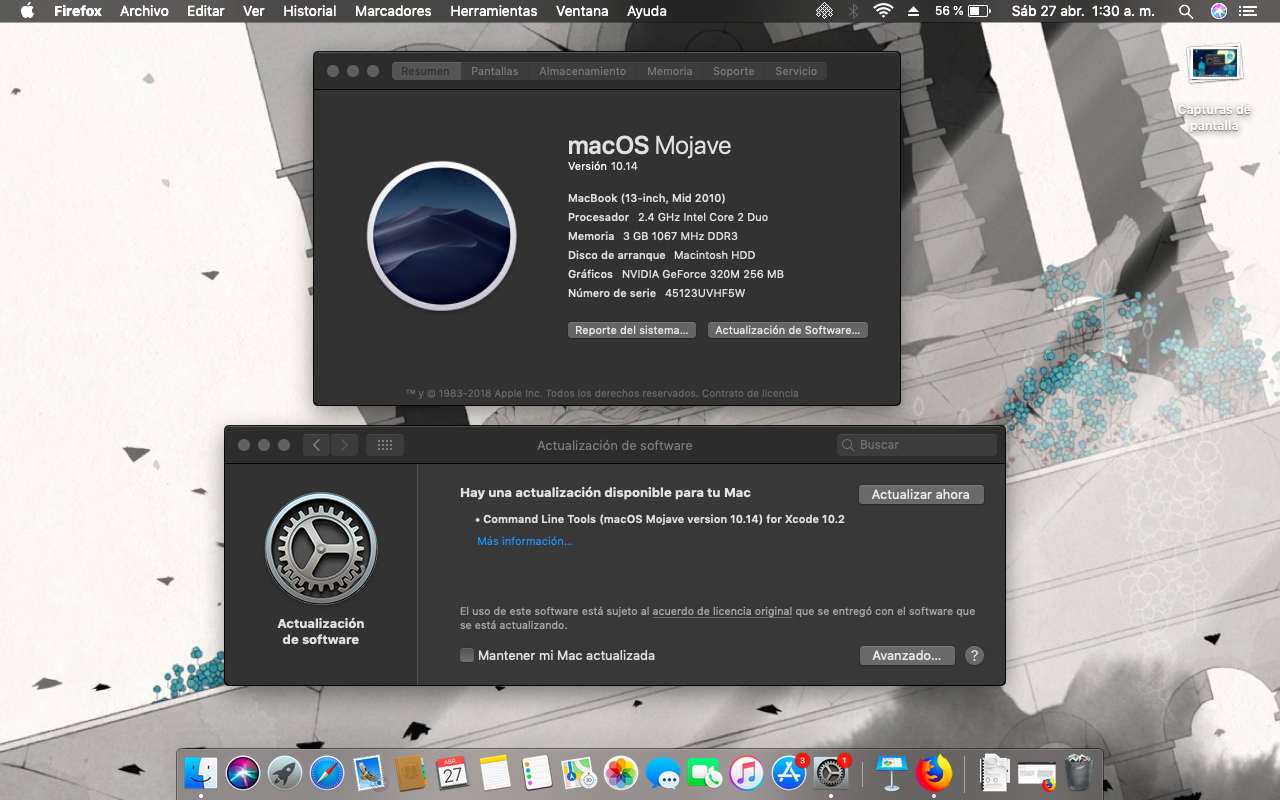Switch to the Pantallas tab
Image resolution: width=1280 pixels, height=800 pixels.
click(495, 71)
